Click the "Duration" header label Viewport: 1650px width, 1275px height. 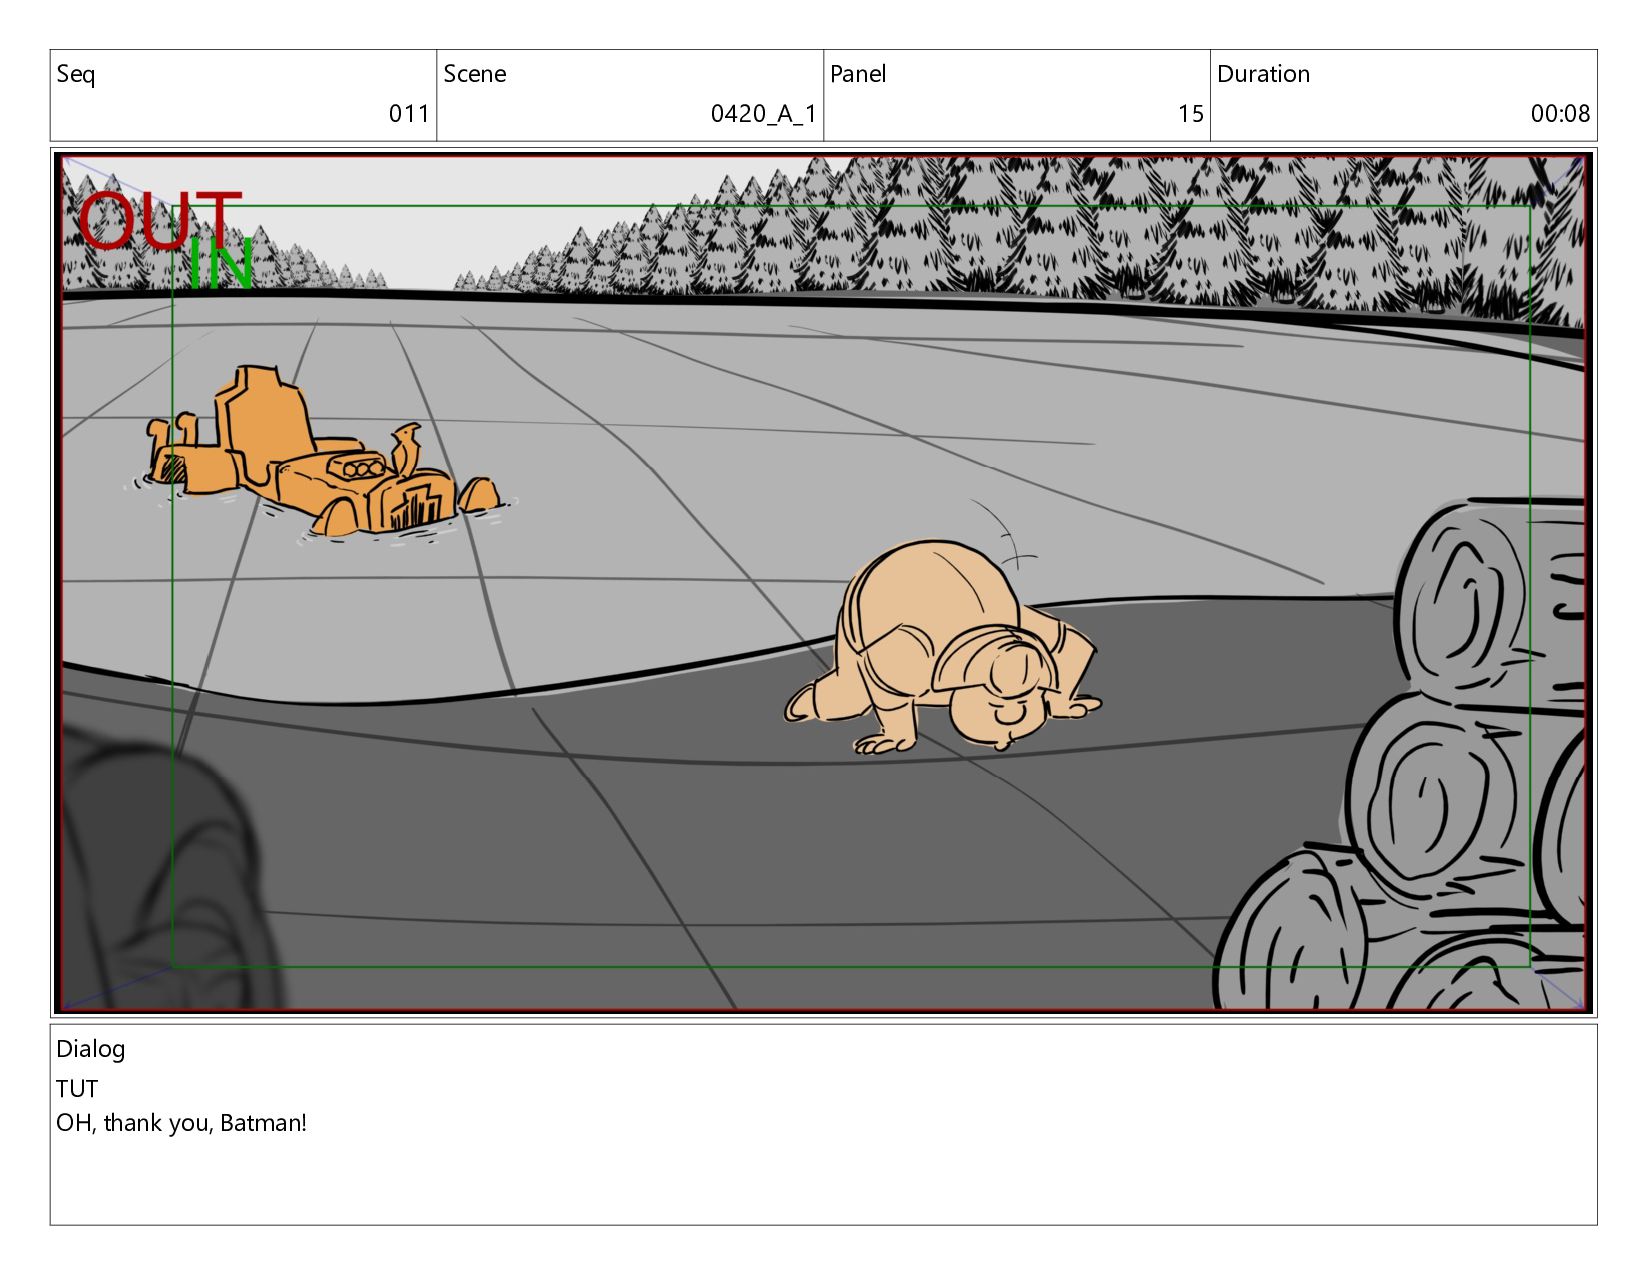point(1263,74)
